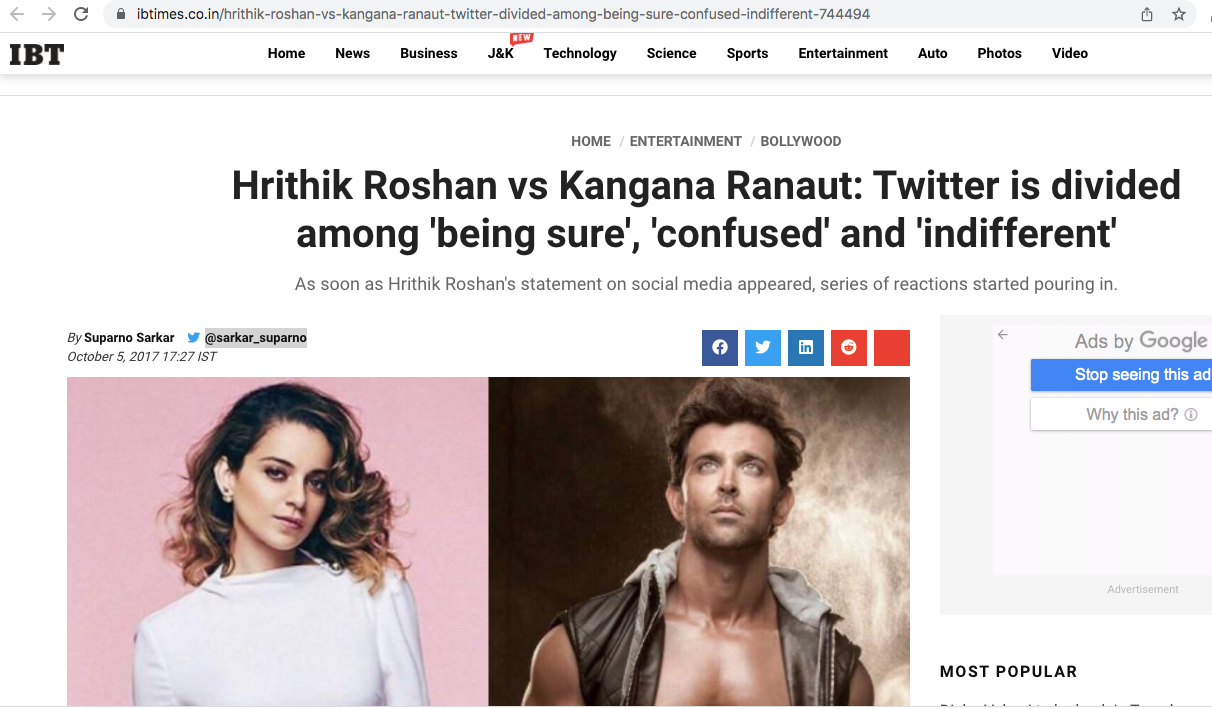
Task: Share article on Facebook icon
Action: click(x=719, y=347)
